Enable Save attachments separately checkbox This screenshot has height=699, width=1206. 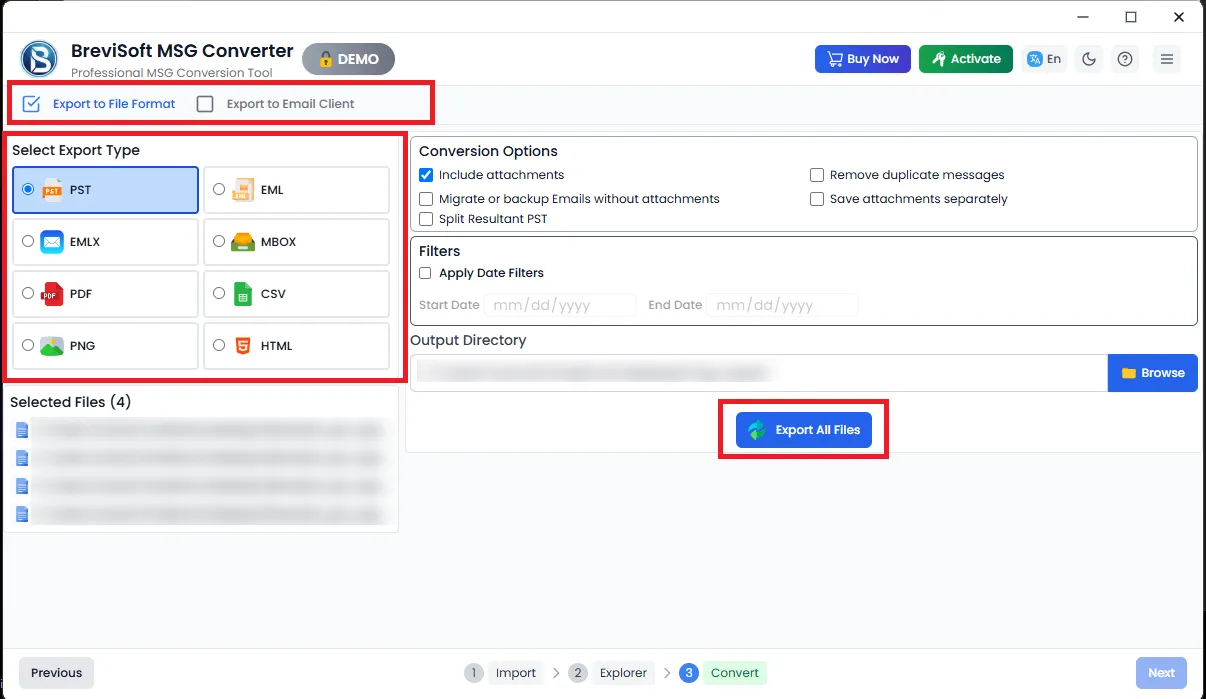[817, 199]
